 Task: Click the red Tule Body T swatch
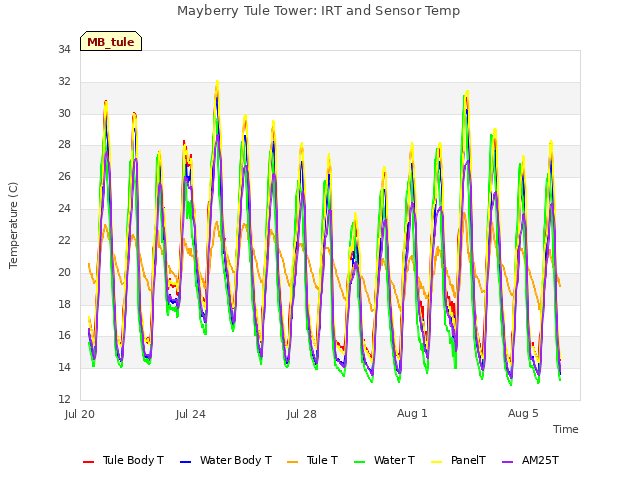[89, 462]
